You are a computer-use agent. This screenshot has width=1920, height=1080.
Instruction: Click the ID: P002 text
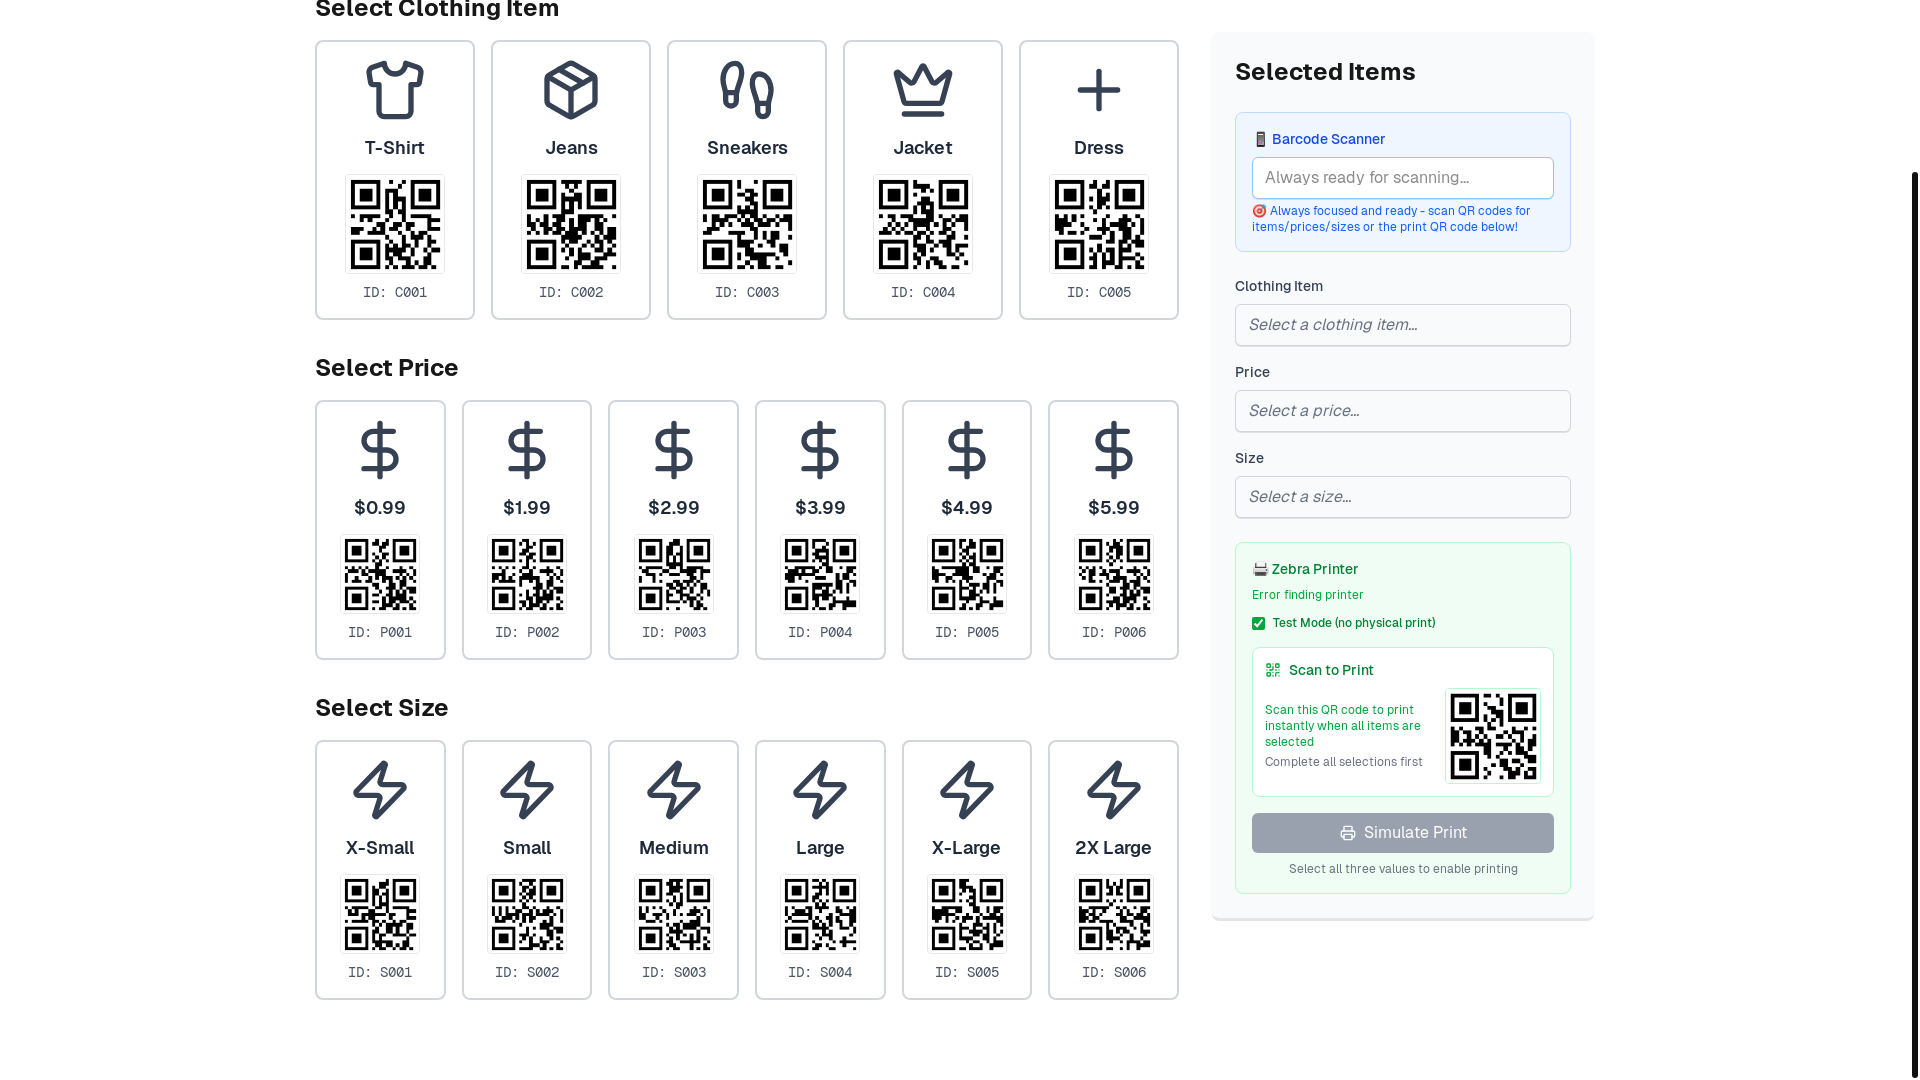[x=527, y=633]
